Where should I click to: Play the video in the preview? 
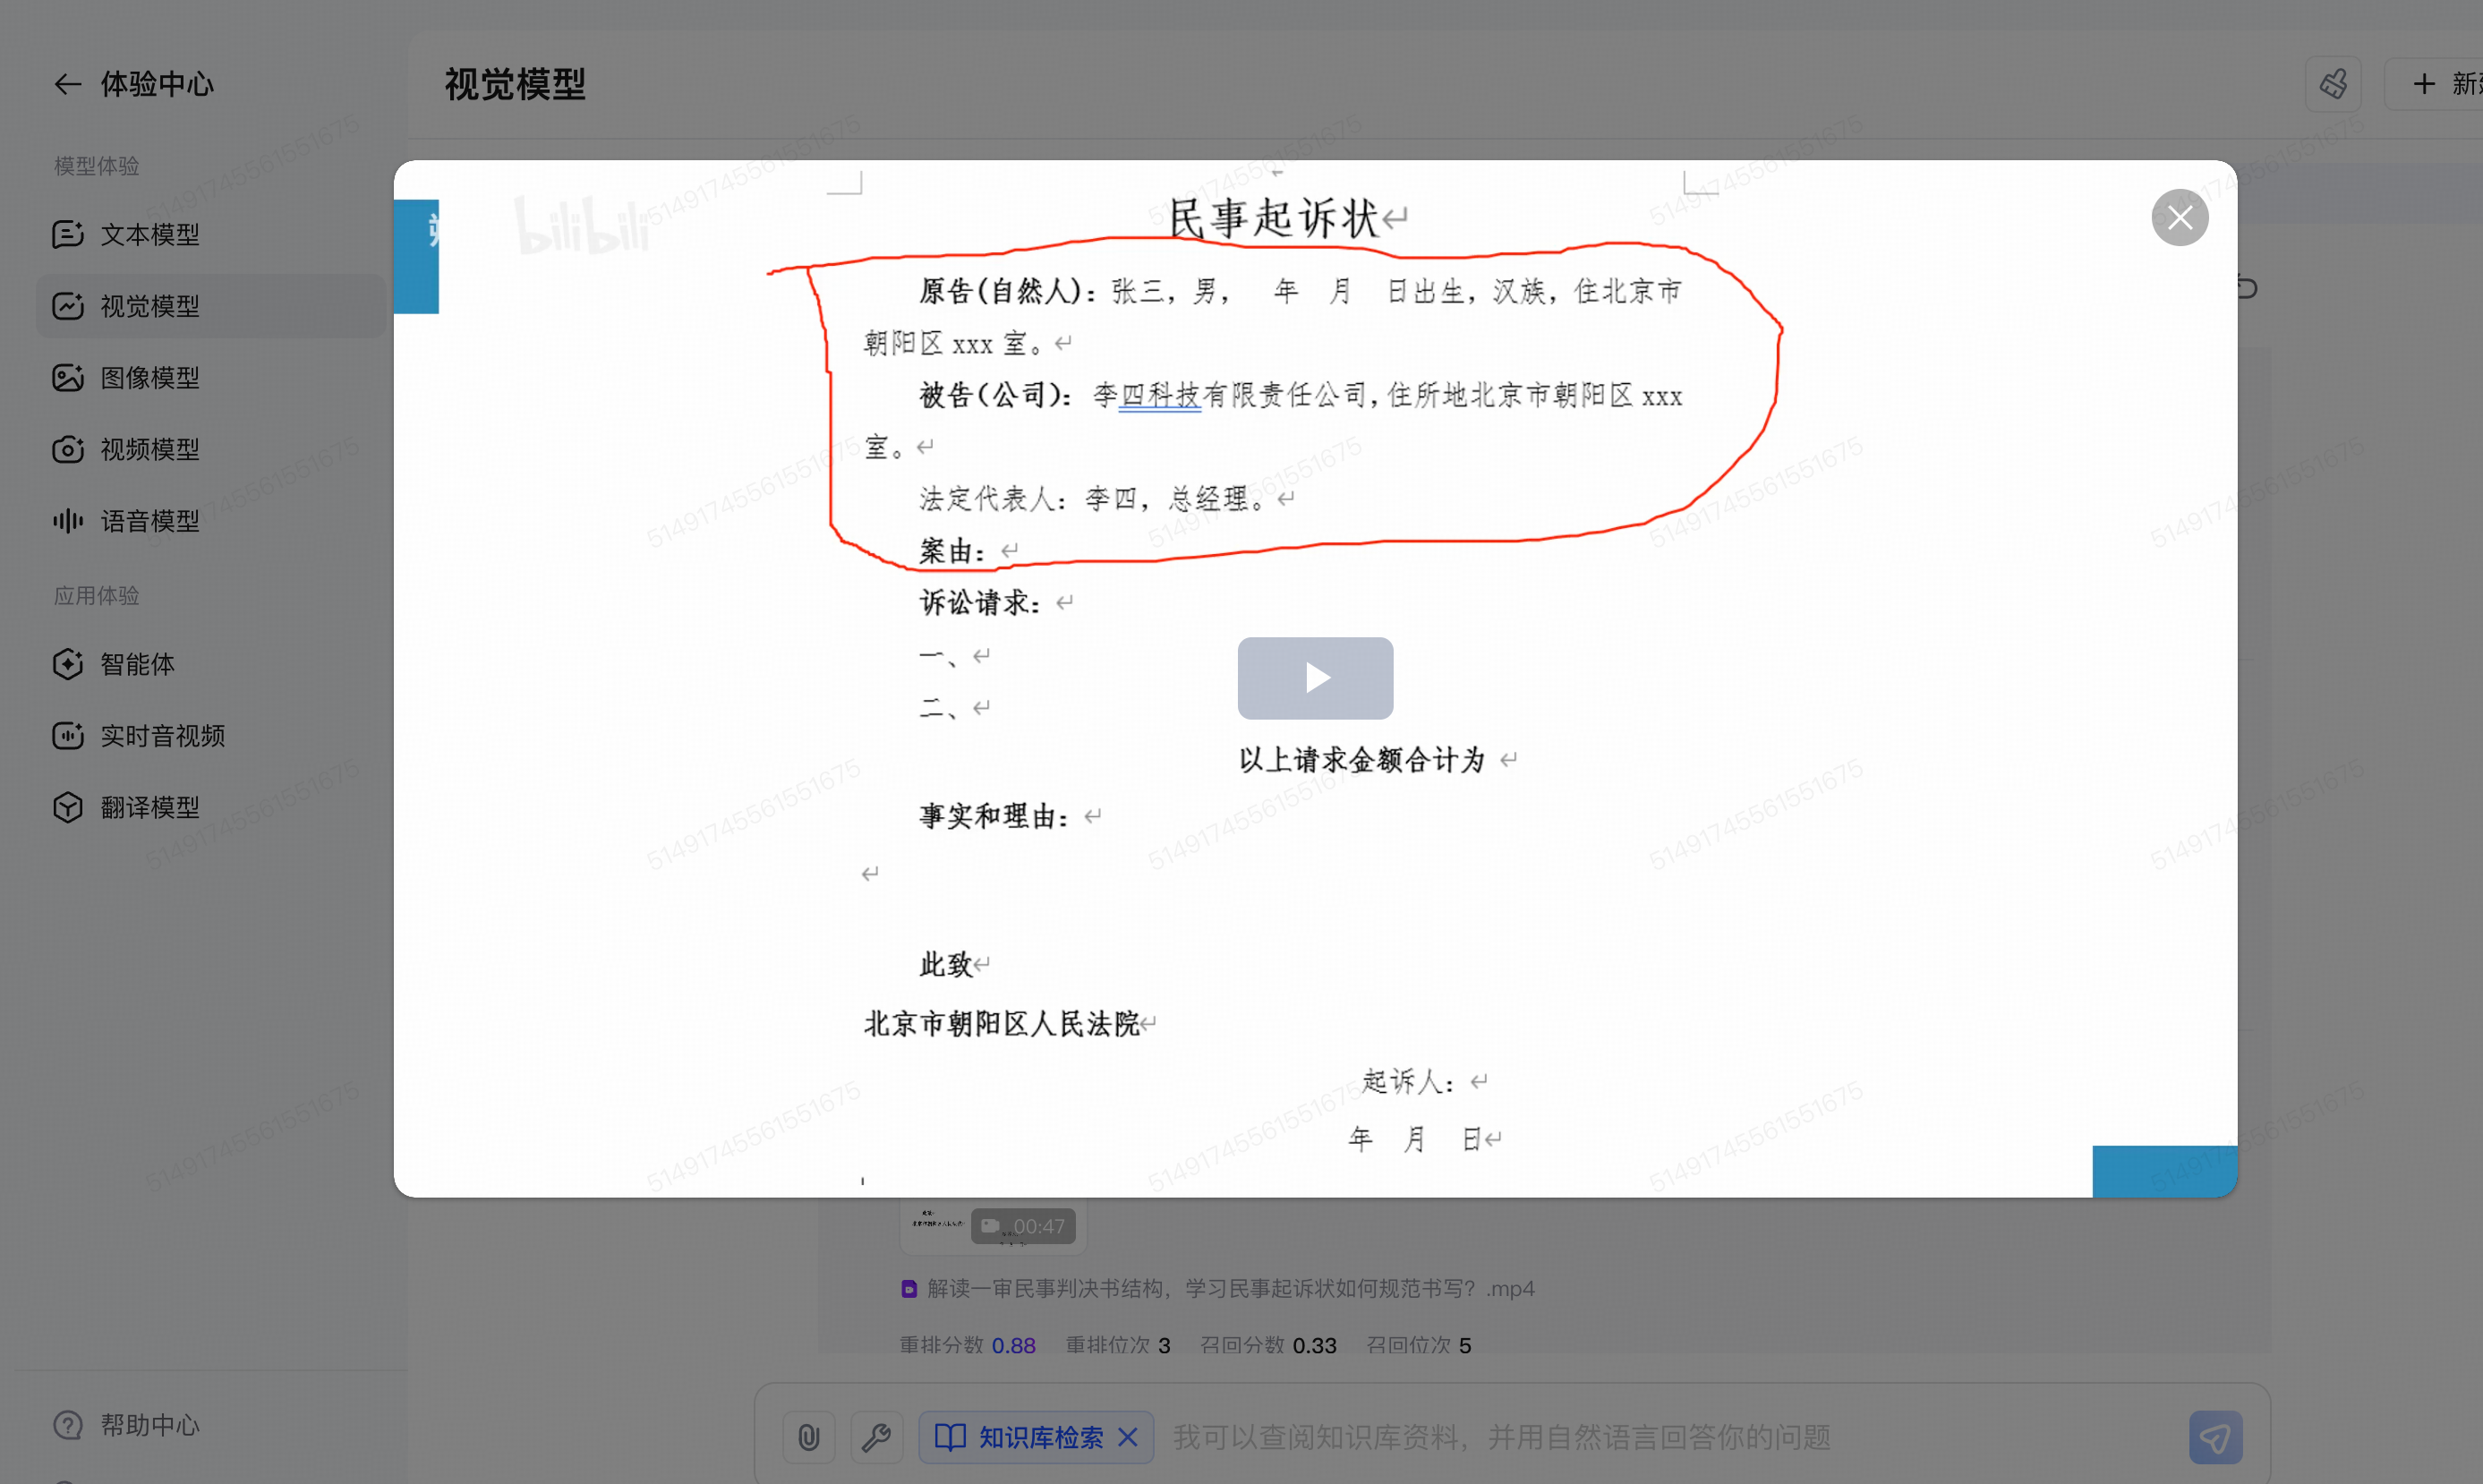coord(1314,678)
